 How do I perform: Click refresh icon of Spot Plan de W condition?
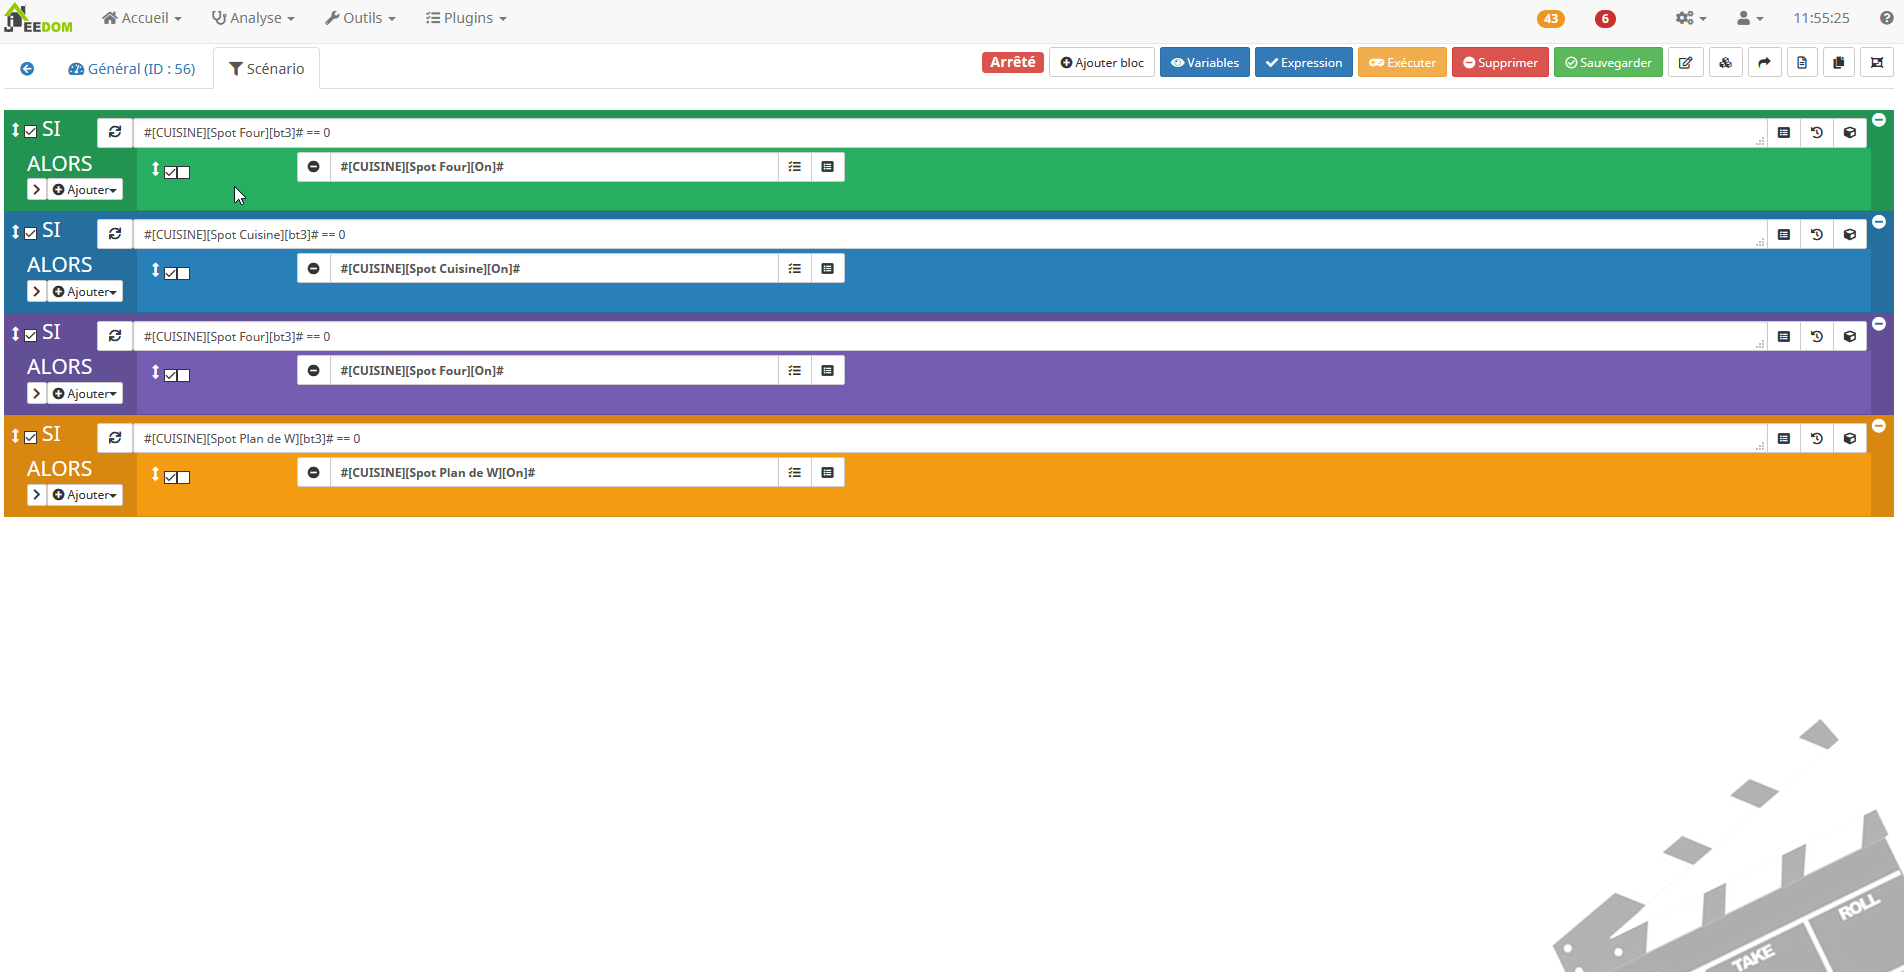tap(115, 438)
